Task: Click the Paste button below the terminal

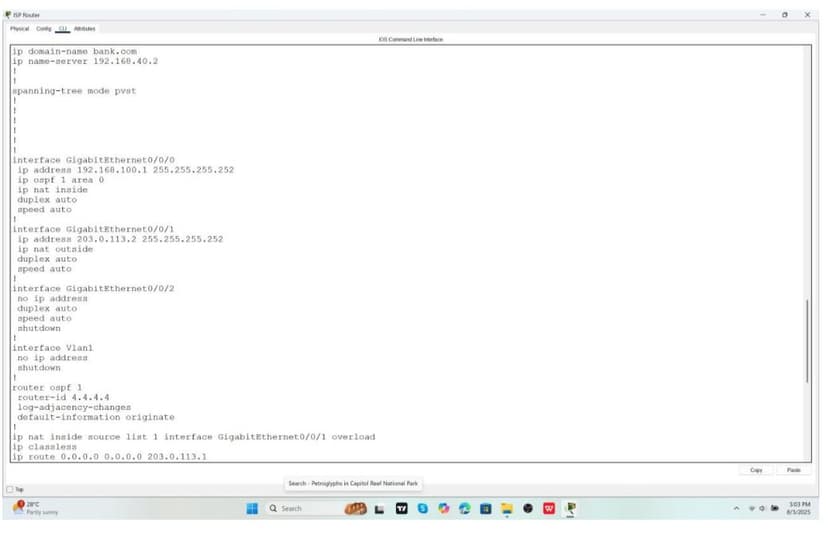Action: 793,470
